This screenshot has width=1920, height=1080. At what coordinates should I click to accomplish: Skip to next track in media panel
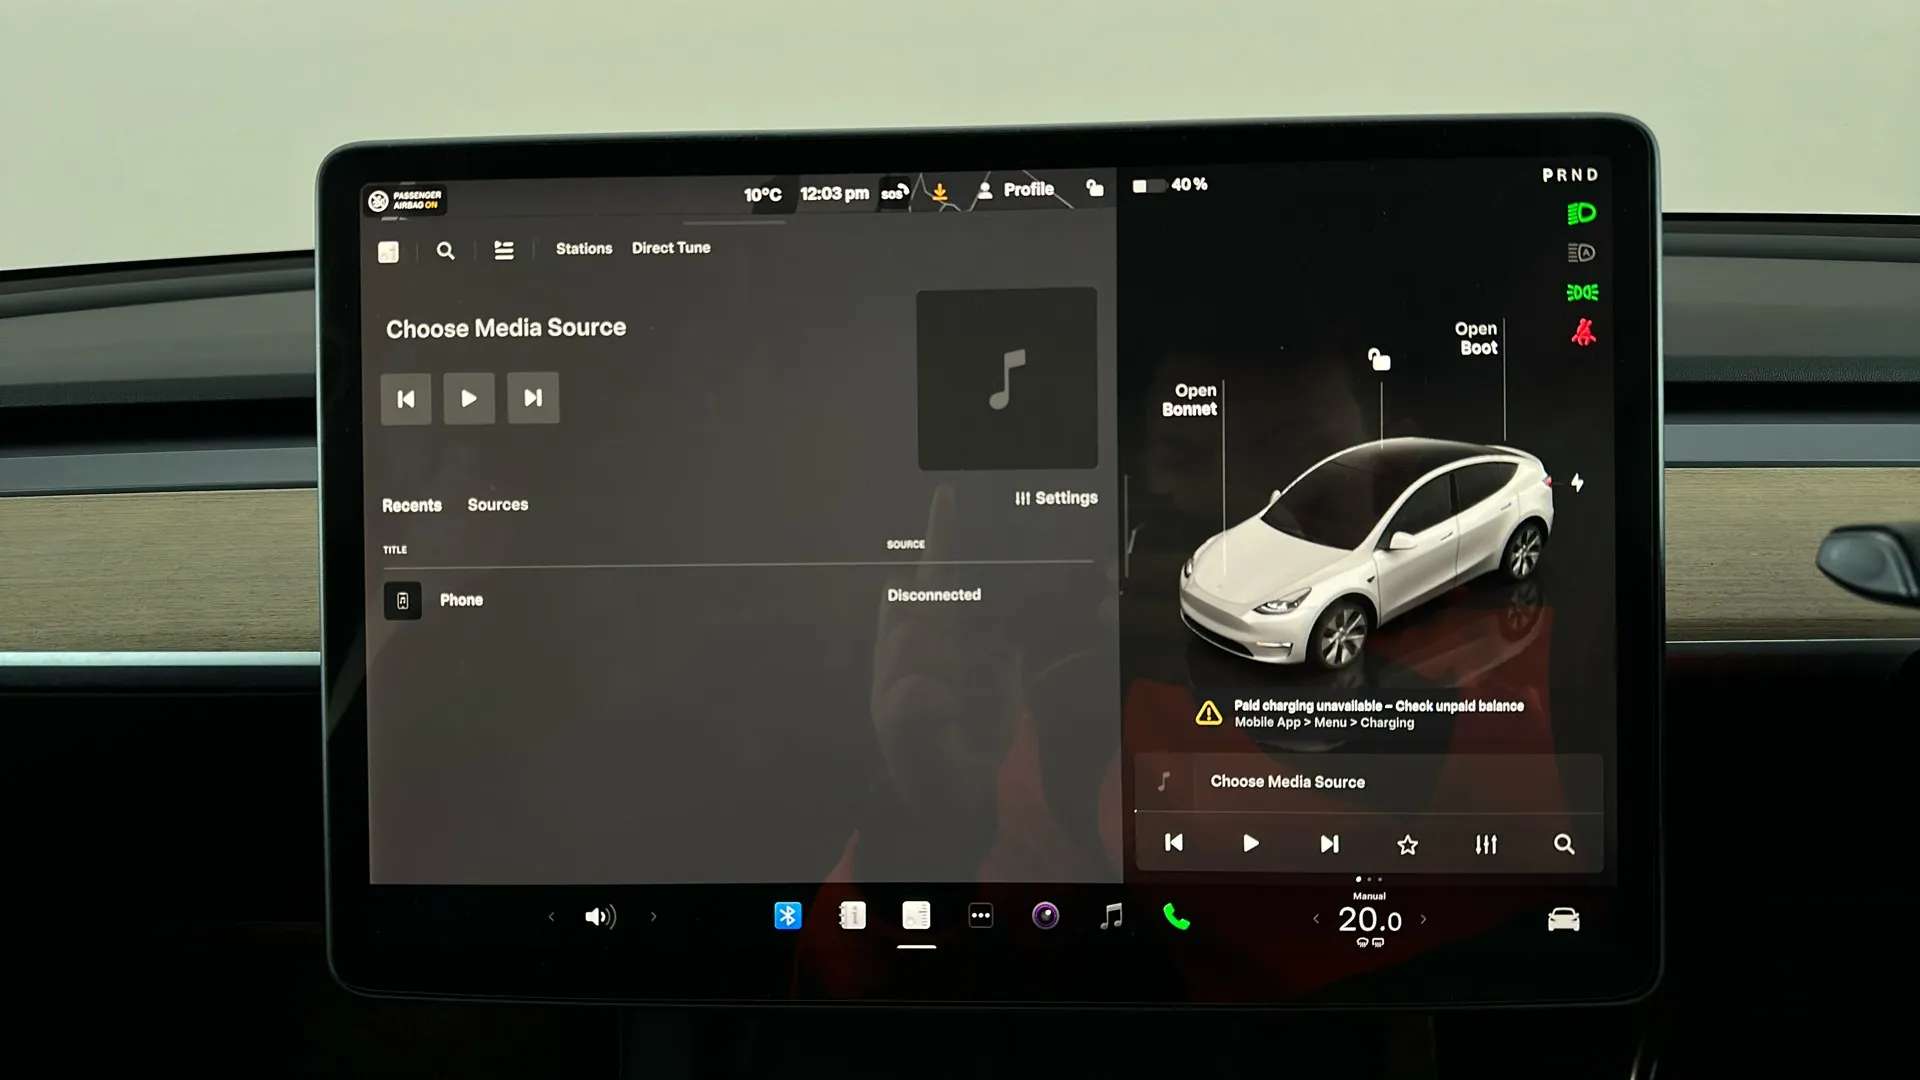tap(533, 398)
